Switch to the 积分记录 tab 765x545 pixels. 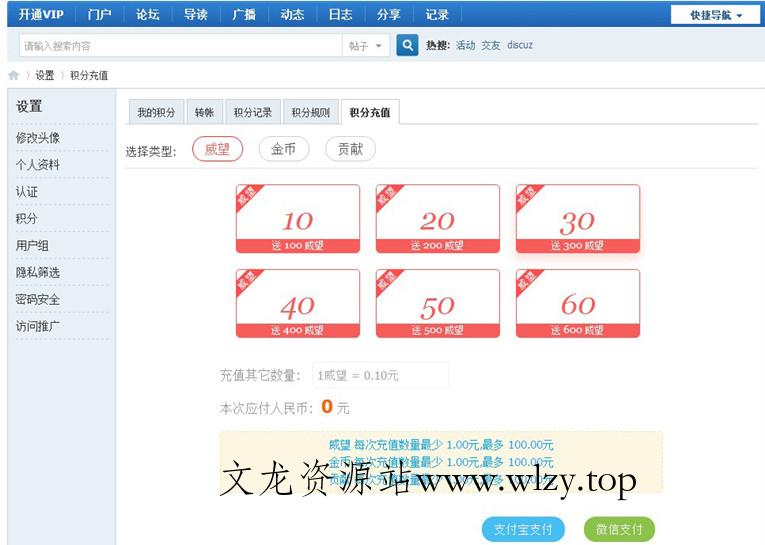click(252, 112)
